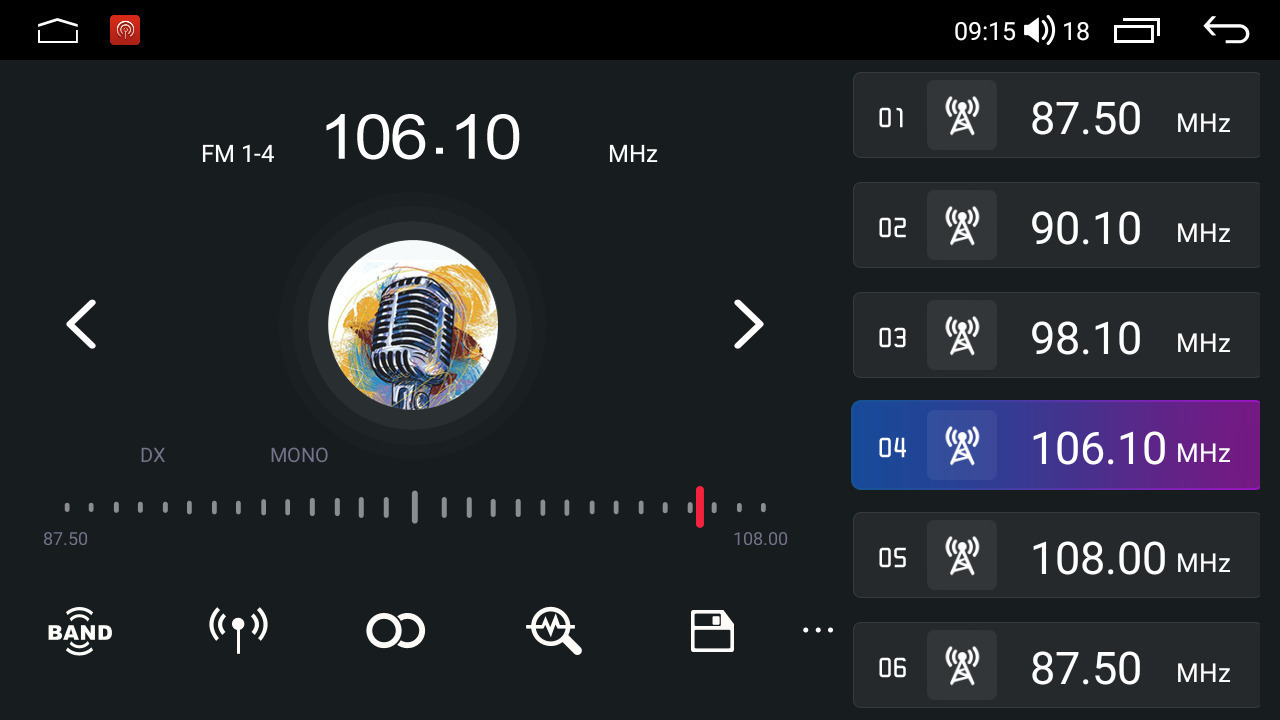
Task: Toggle the DX reception mode
Action: pos(152,455)
